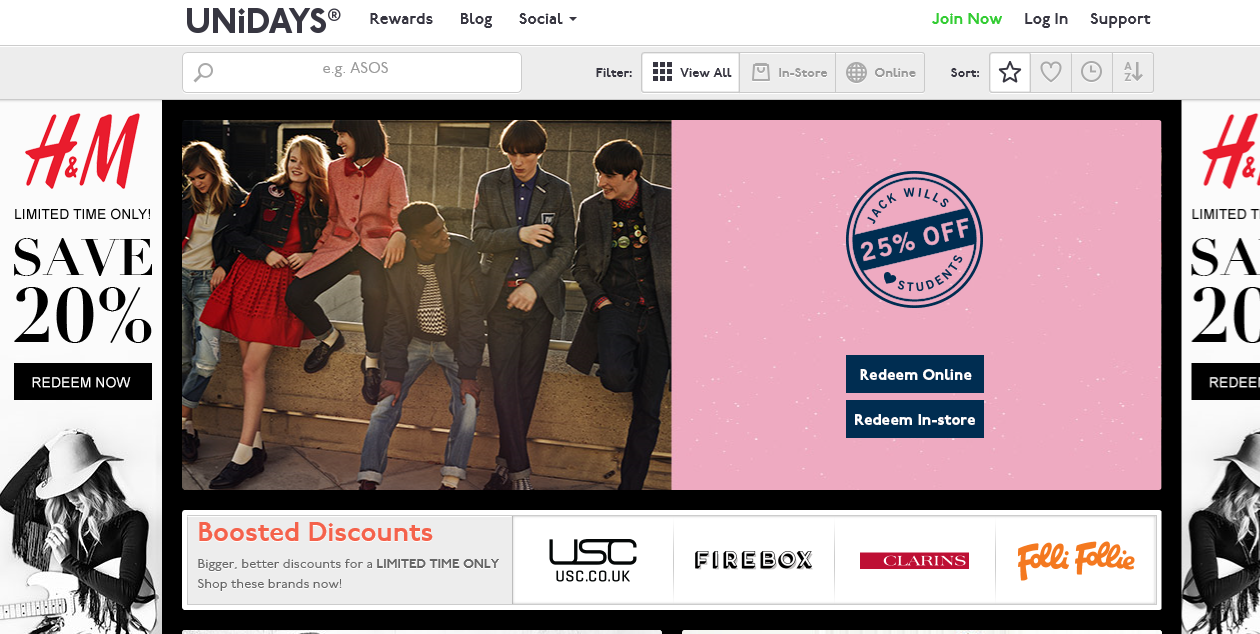Viewport: 1260px width, 634px height.
Task: Select the View All filter
Action: 691,72
